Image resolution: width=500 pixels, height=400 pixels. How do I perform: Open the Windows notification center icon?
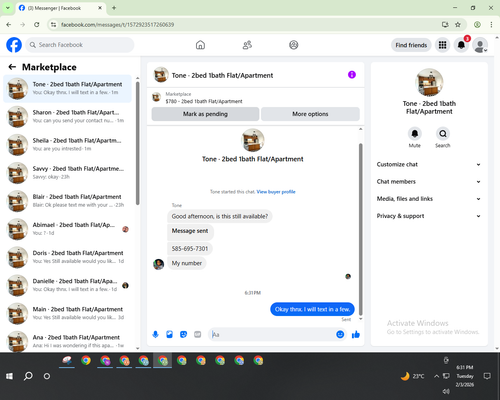click(x=487, y=376)
